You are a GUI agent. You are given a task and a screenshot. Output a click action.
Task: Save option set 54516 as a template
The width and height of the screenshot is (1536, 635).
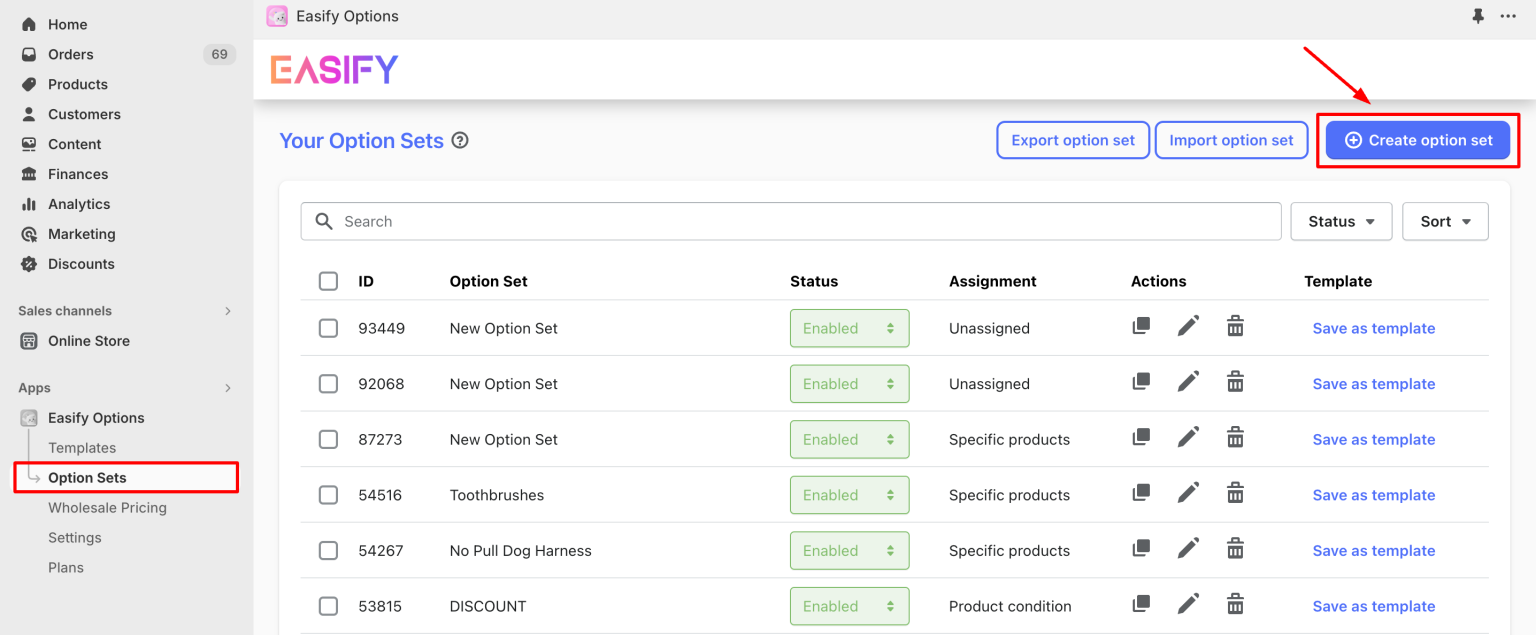coord(1373,494)
